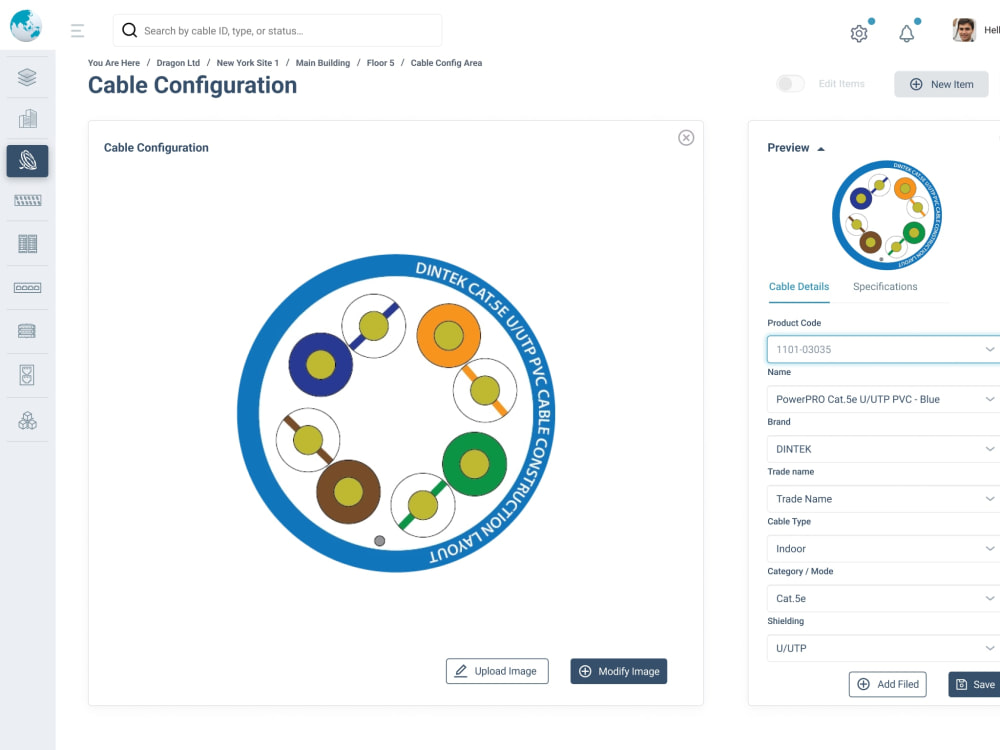Screen dimensions: 1000x750
Task: Click the solid orange wire in diagram
Action: click(448, 335)
